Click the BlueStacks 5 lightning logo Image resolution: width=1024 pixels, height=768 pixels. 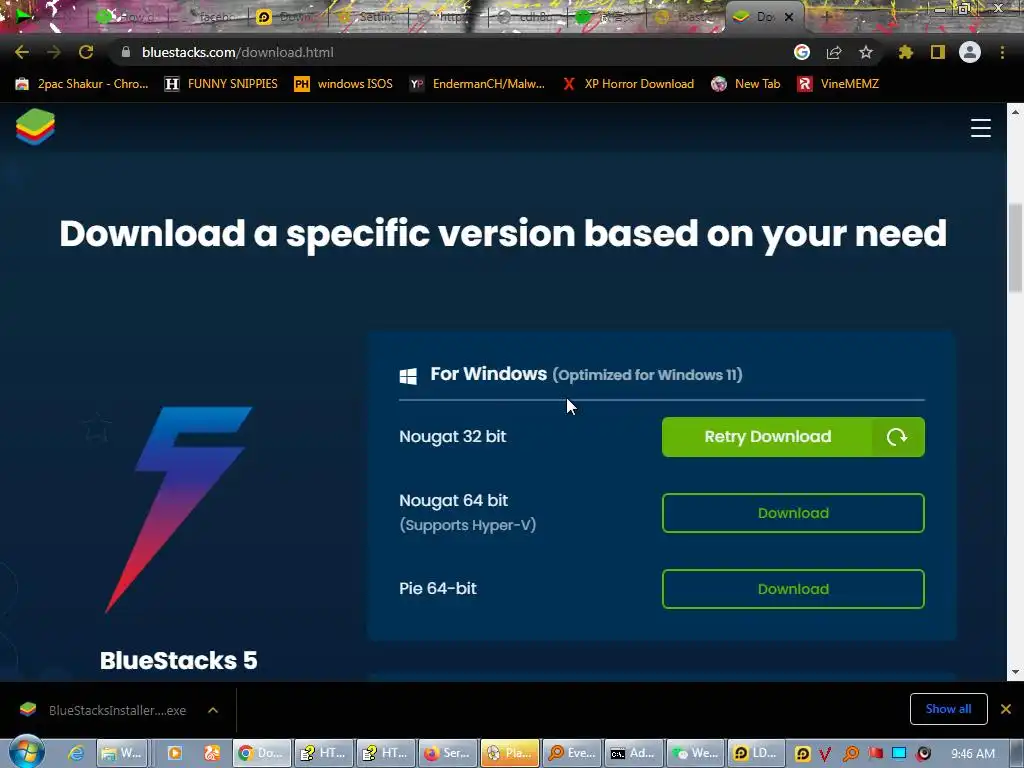pyautogui.click(x=178, y=509)
